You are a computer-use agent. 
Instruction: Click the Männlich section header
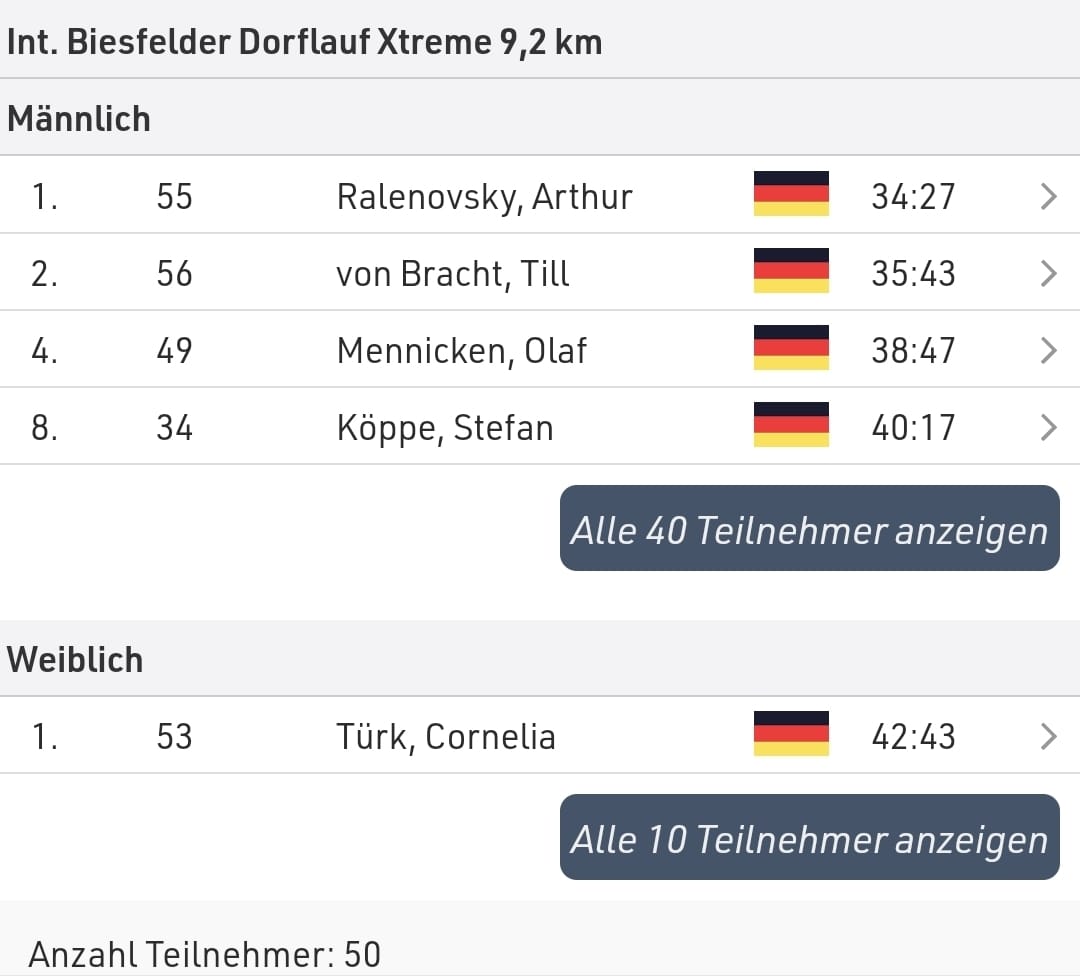(79, 118)
